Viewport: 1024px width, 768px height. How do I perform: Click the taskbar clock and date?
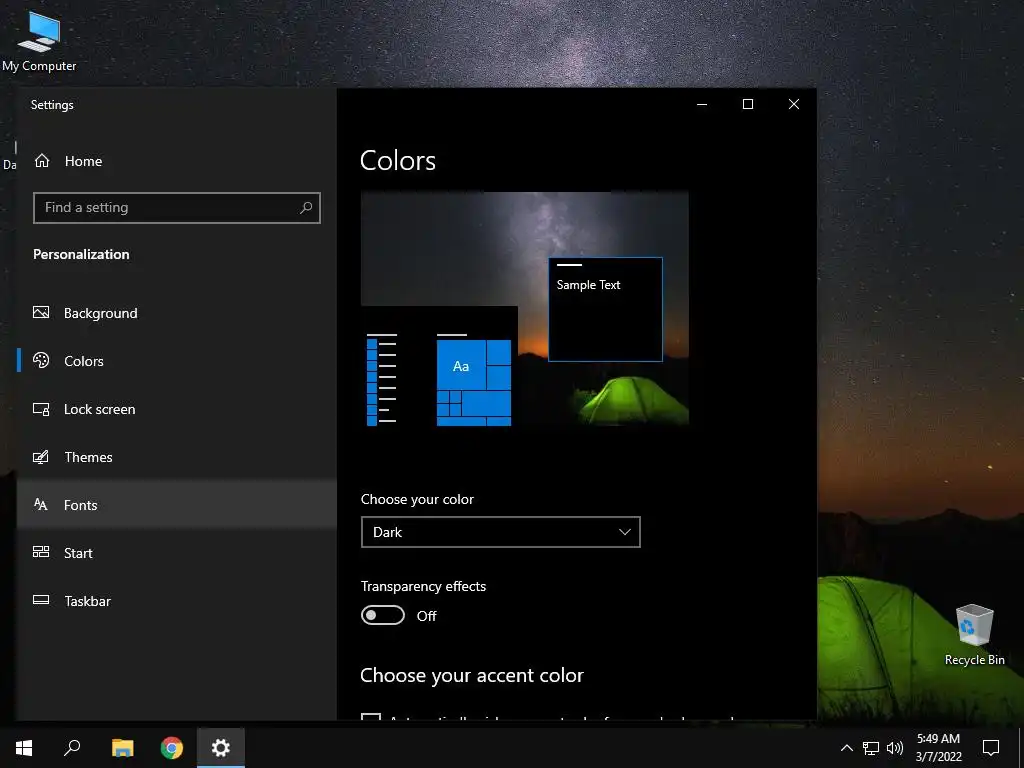point(938,748)
